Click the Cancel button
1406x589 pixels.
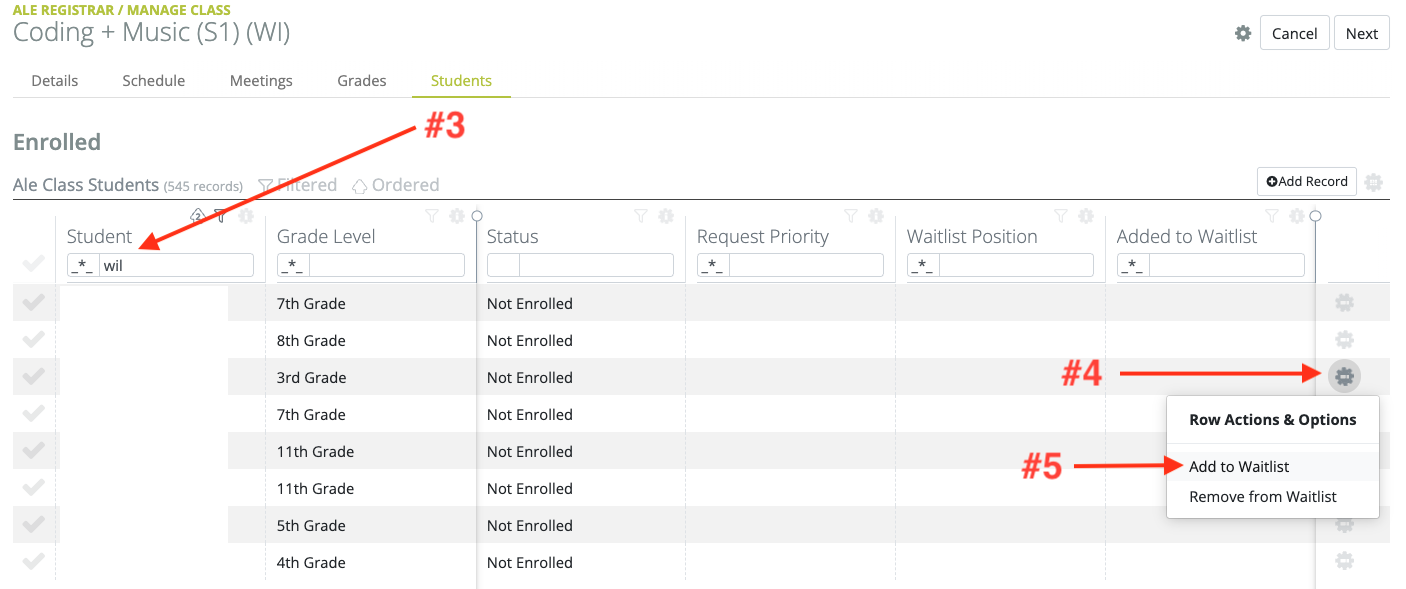[x=1294, y=32]
